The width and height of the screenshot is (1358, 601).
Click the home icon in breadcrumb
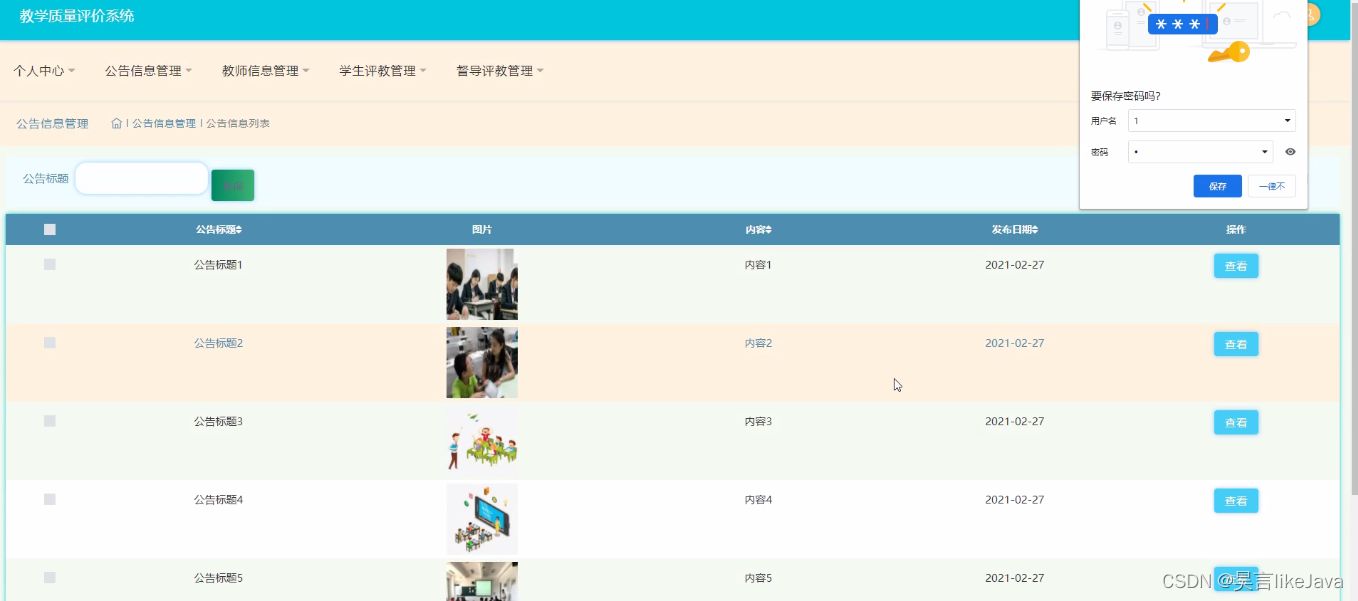116,123
